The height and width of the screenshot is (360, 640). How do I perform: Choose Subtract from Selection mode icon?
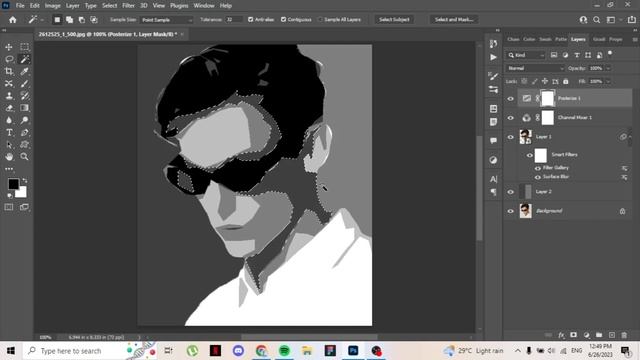tap(82, 20)
